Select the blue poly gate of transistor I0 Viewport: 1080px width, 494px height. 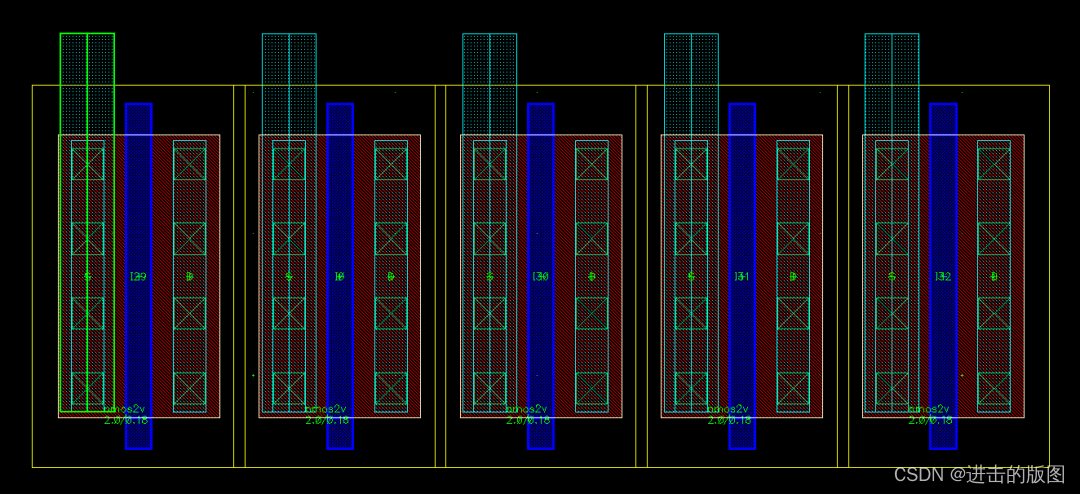point(340,276)
